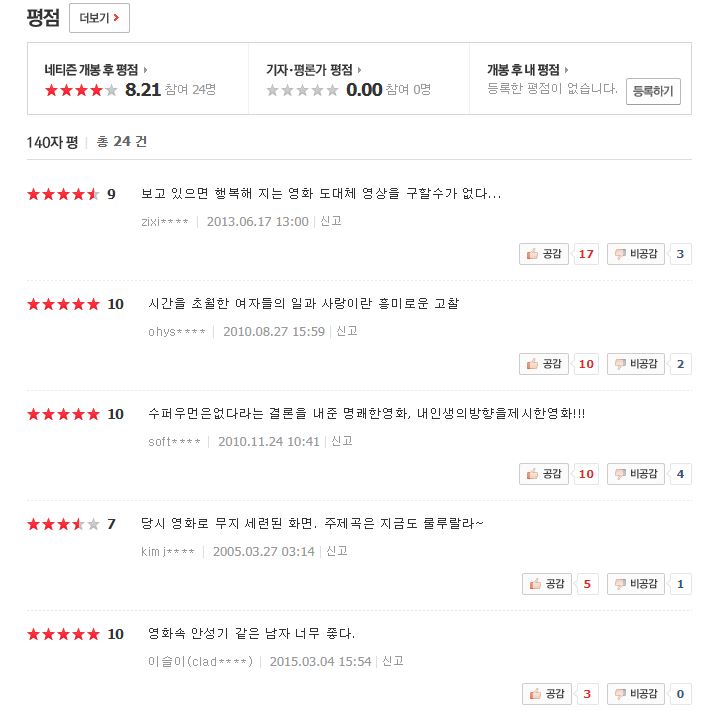Click 공감 on the 이슬이 review
The height and width of the screenshot is (720, 718).
(x=547, y=694)
